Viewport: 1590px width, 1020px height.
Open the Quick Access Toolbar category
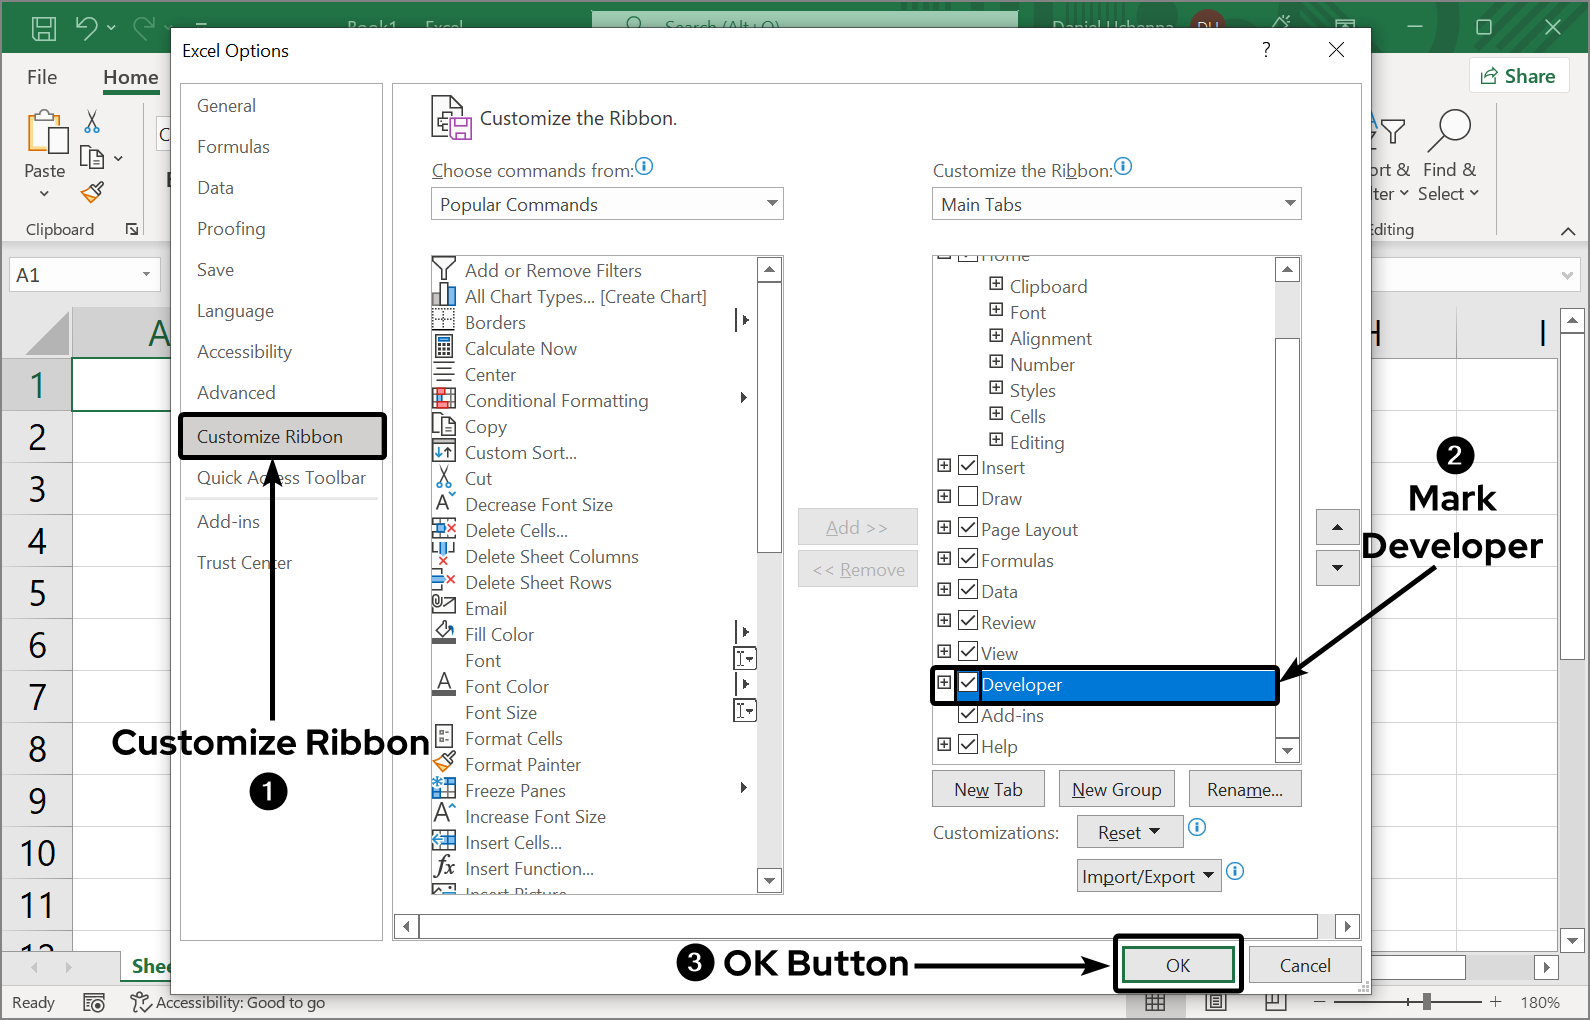[281, 478]
